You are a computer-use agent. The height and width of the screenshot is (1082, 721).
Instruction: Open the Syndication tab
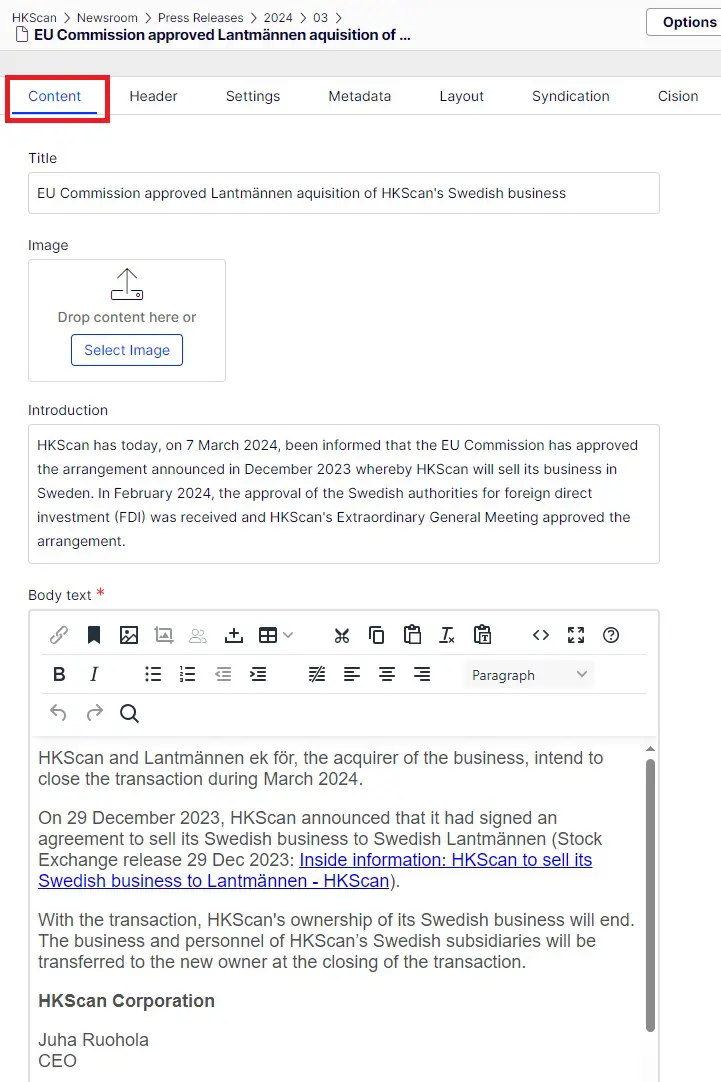point(571,96)
